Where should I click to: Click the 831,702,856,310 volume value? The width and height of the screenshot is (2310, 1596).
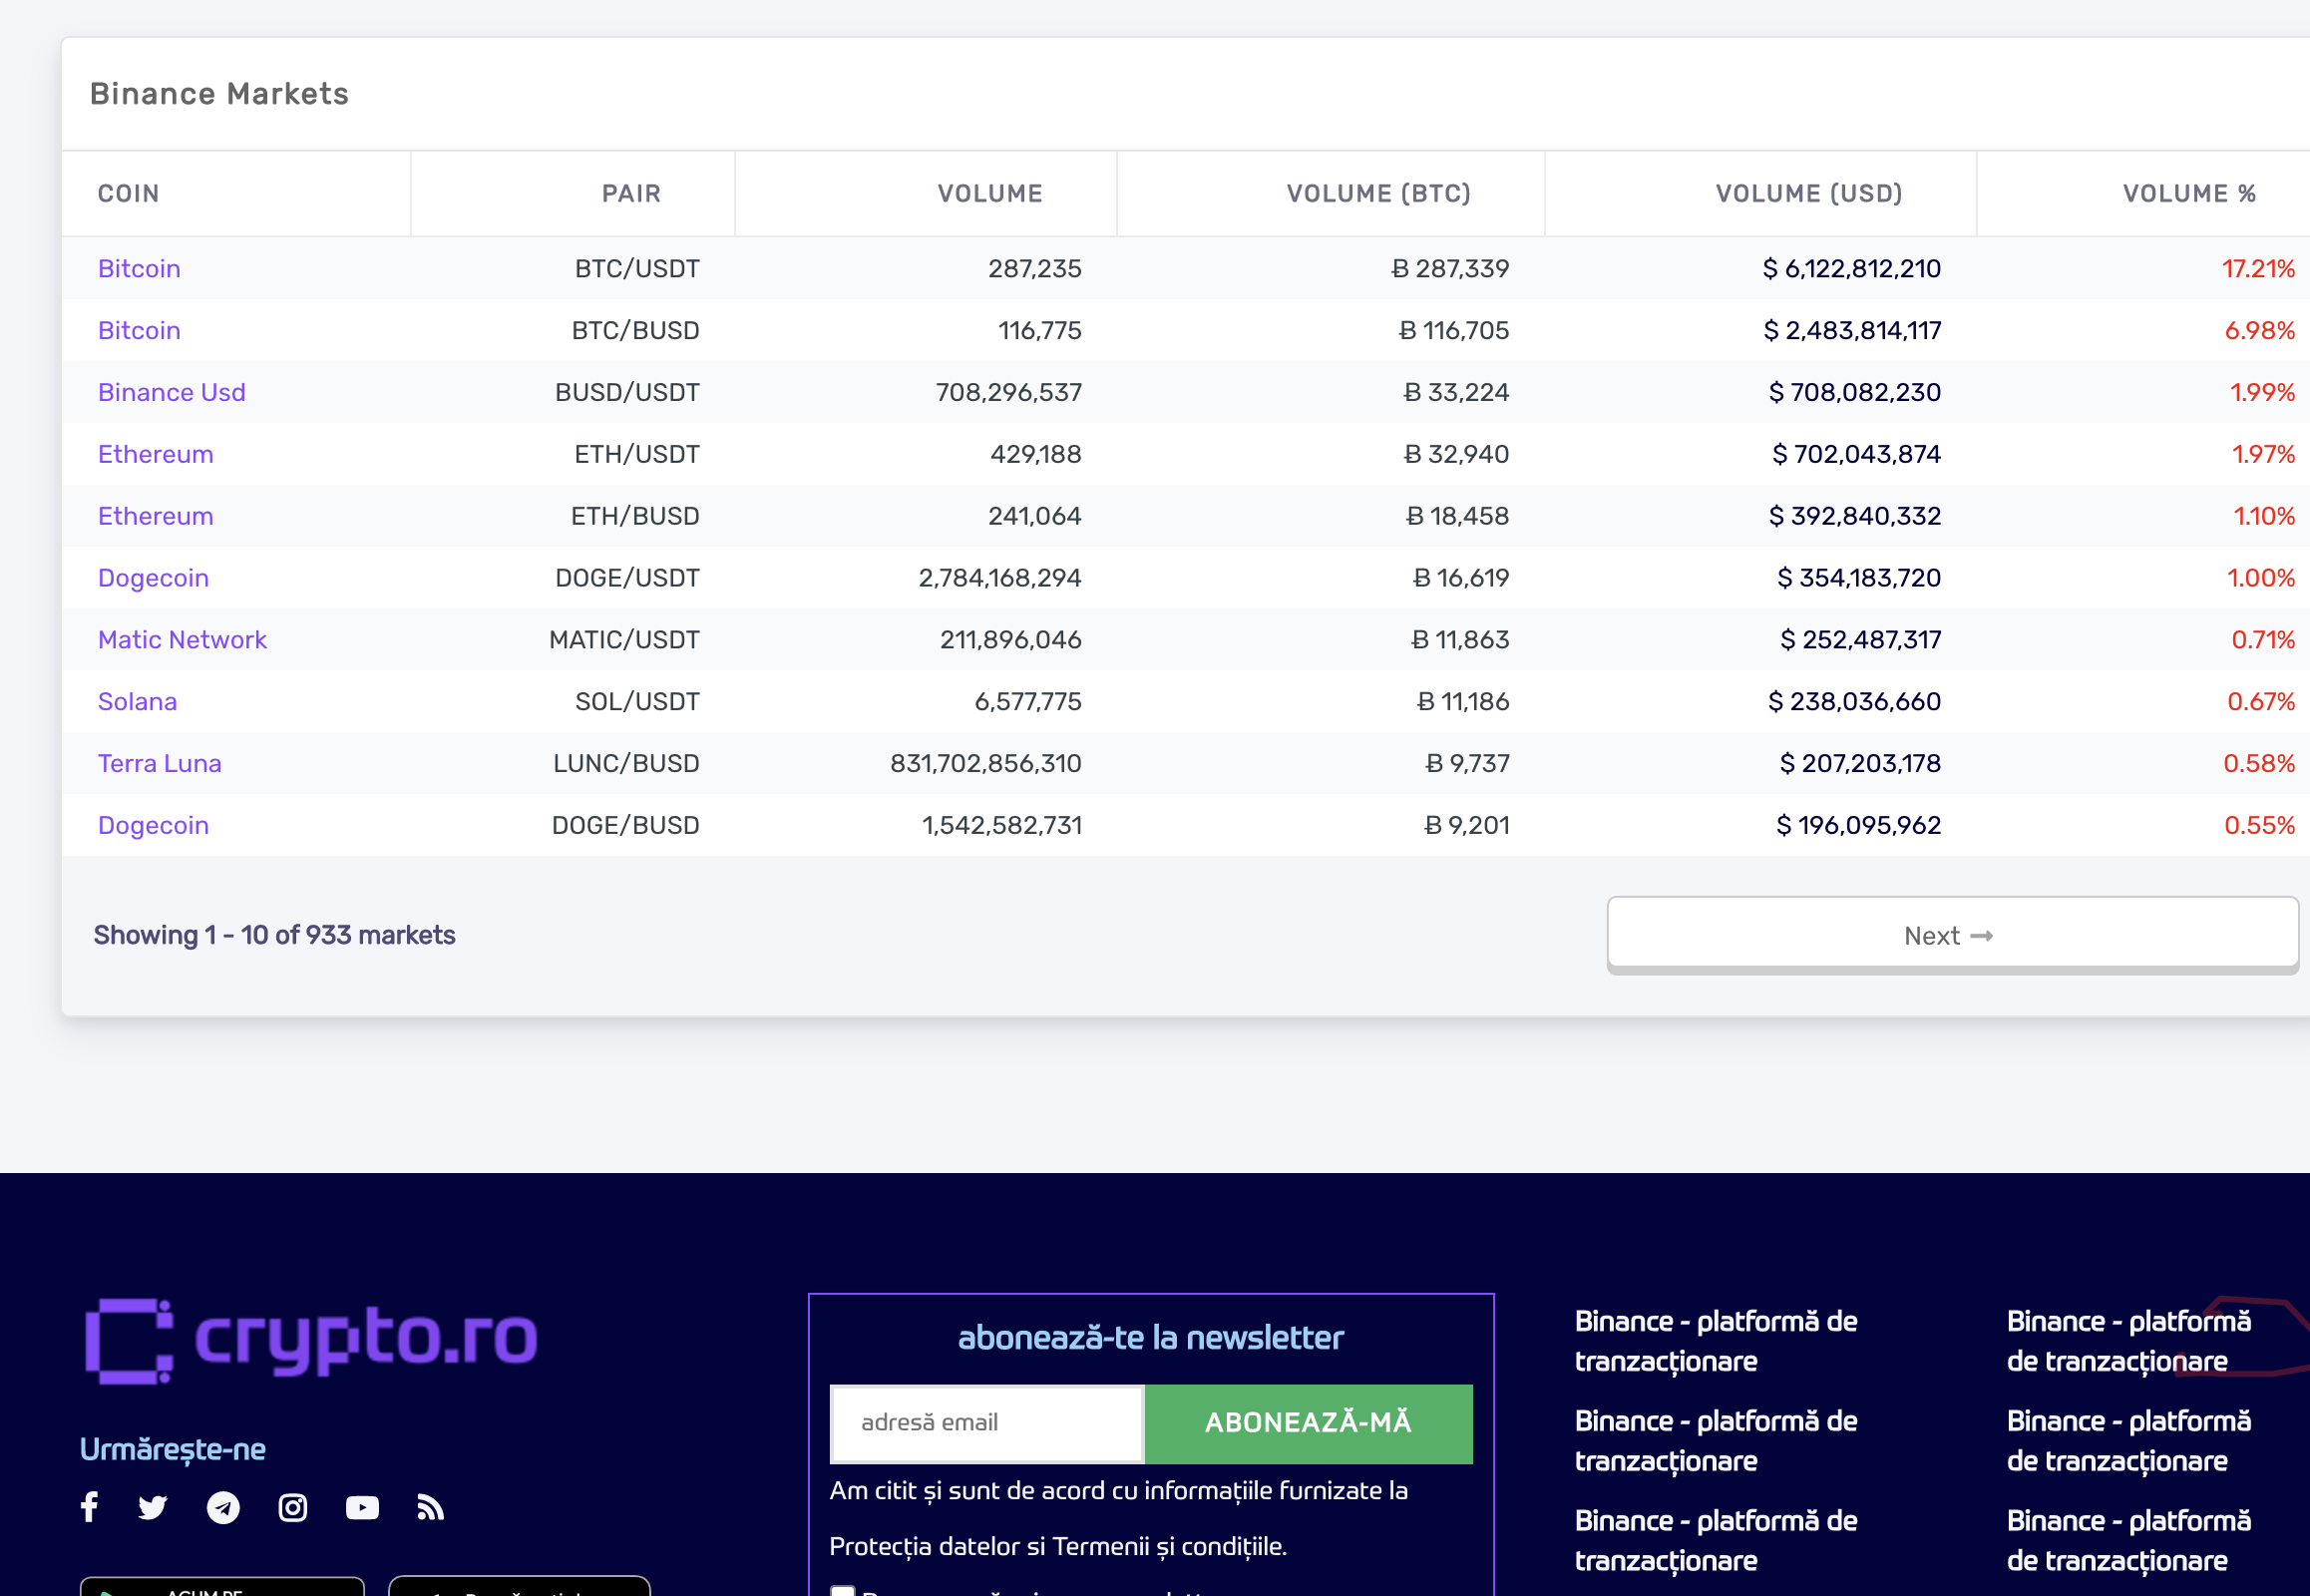tap(986, 764)
